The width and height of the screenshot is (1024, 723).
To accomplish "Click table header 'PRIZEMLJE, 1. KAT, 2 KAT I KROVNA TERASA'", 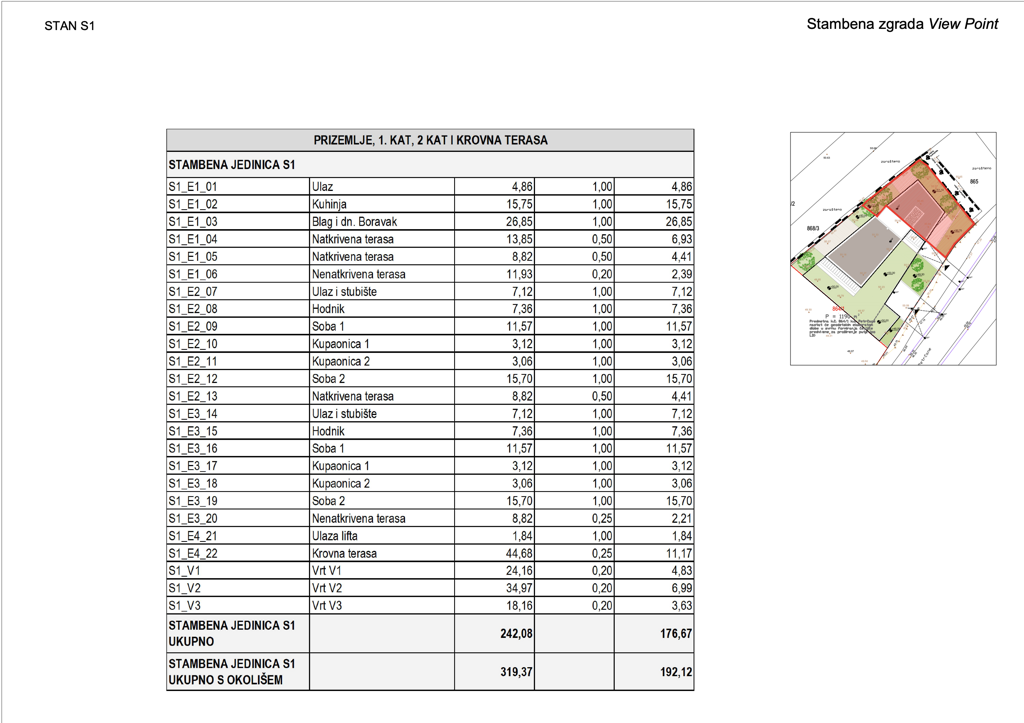I will click(x=430, y=140).
